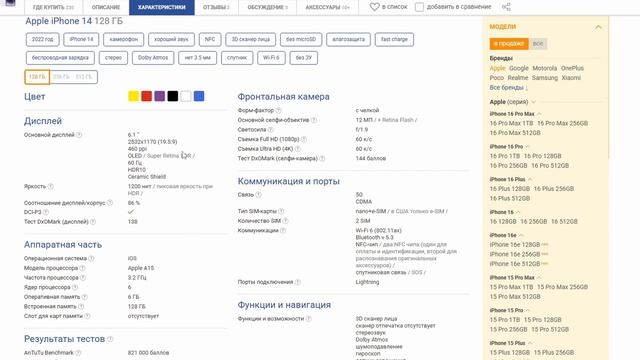Open help icon next to Съемка Ultra HD (4K)
The height and width of the screenshot is (360, 640).
tap(298, 149)
